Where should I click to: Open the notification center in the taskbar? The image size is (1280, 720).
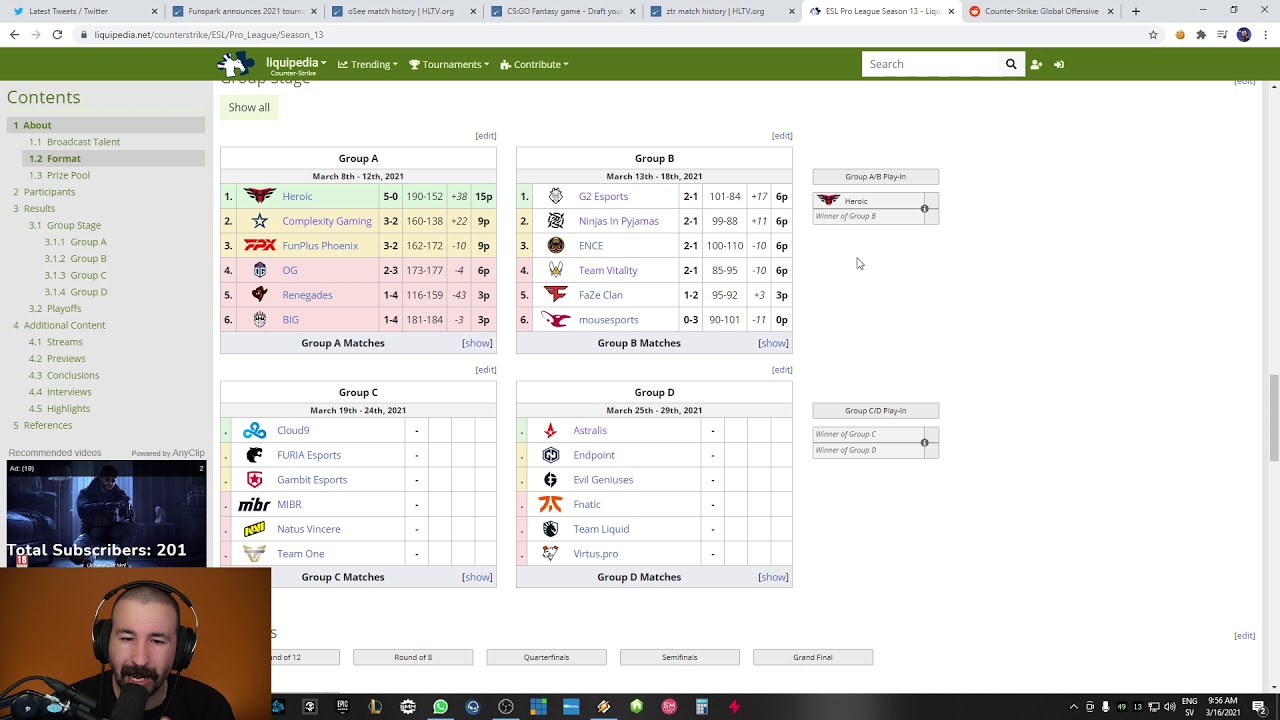(1259, 707)
